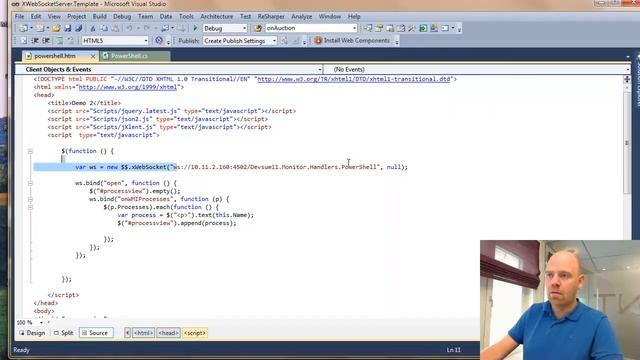Click the Undo arrow icon
The width and height of the screenshot is (640, 360).
129,28
